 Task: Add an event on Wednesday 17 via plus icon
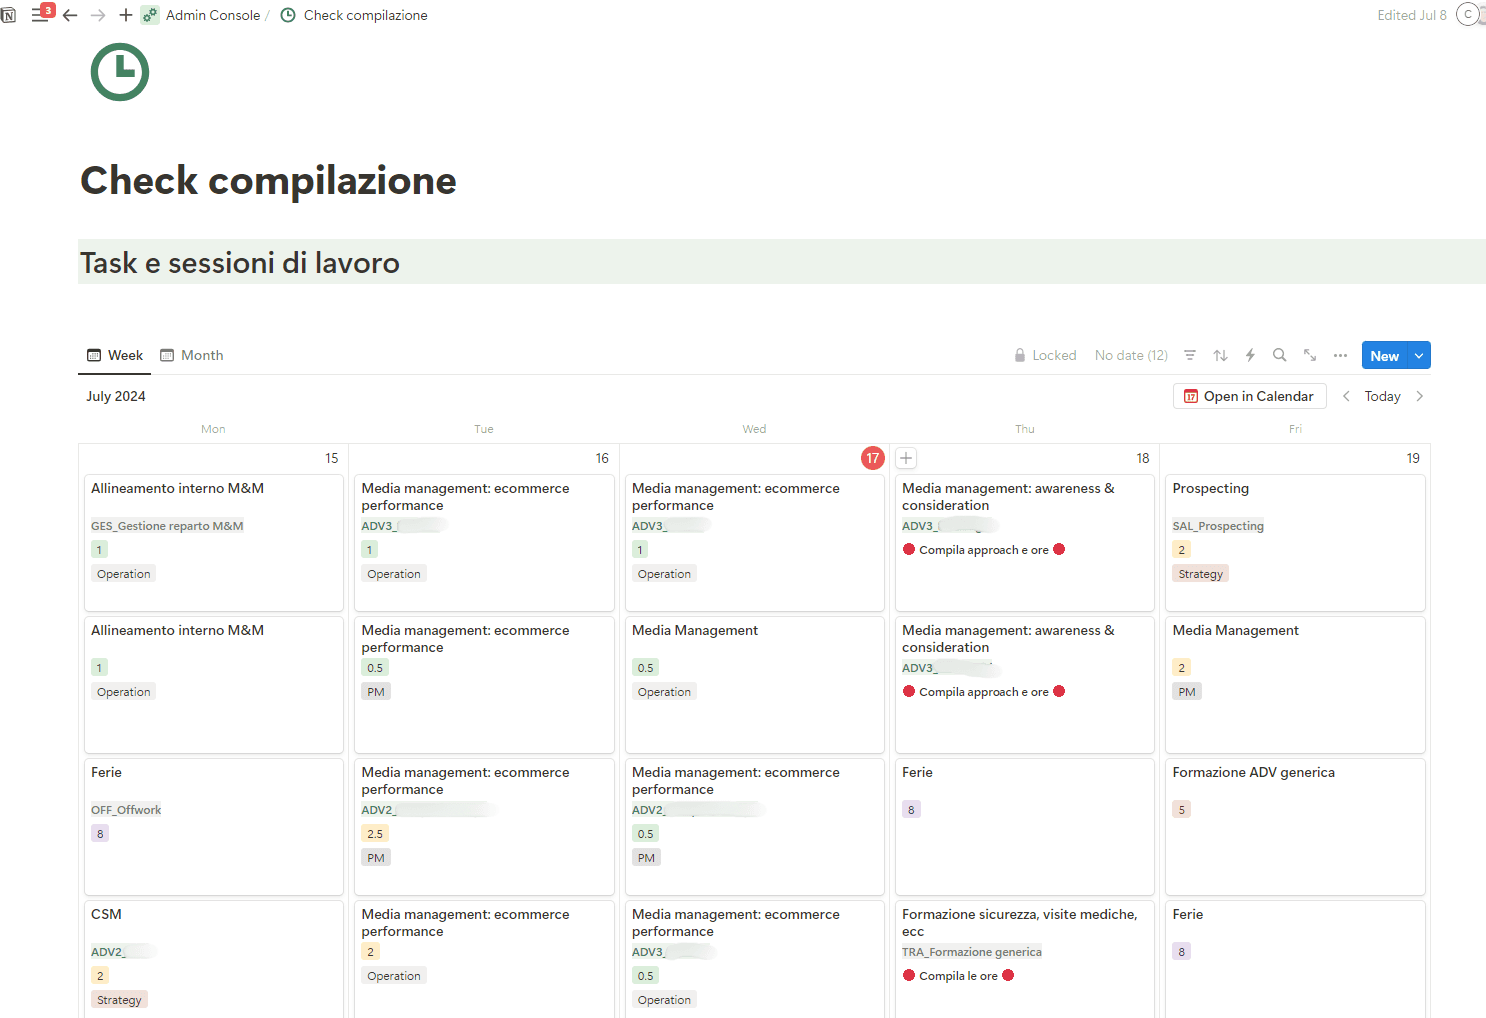[x=905, y=457]
